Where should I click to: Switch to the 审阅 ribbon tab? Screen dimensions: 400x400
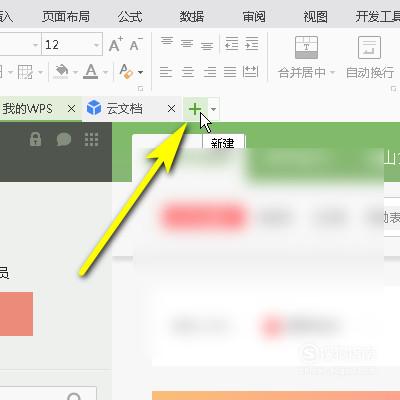point(254,16)
